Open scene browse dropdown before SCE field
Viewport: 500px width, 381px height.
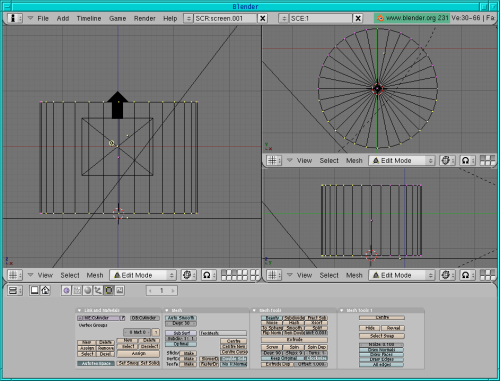284,18
